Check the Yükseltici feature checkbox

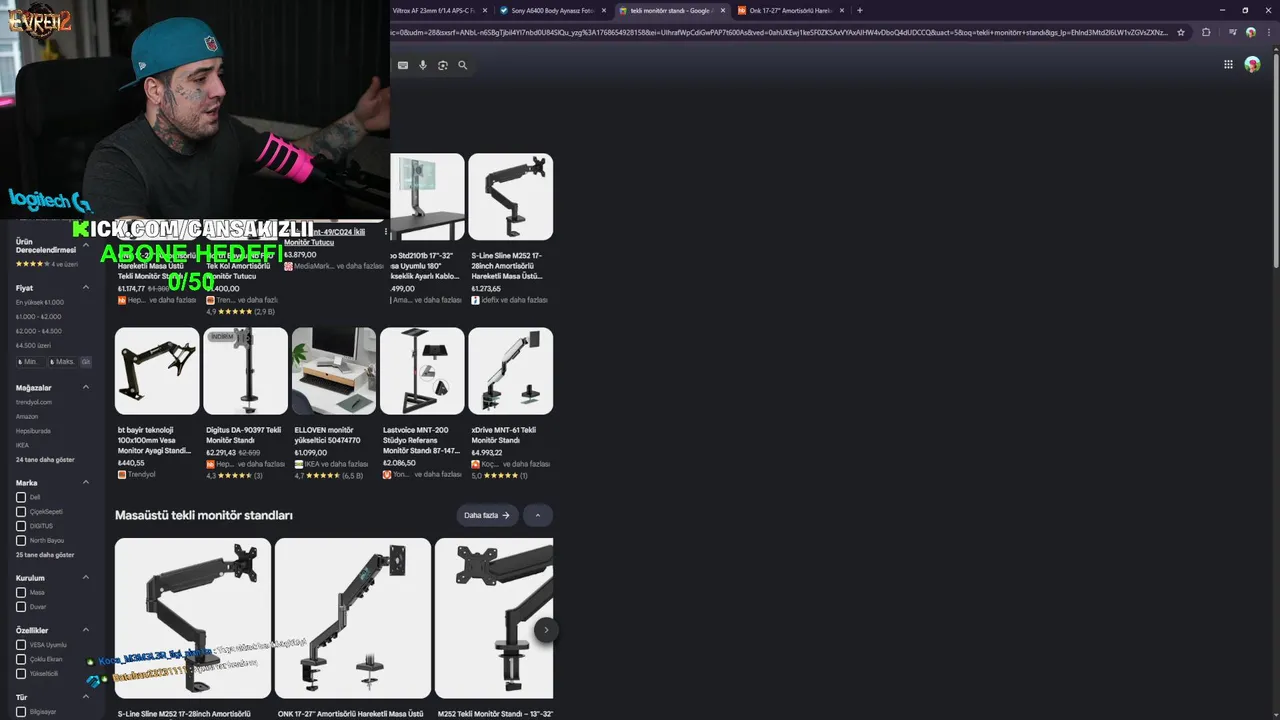pyautogui.click(x=21, y=674)
